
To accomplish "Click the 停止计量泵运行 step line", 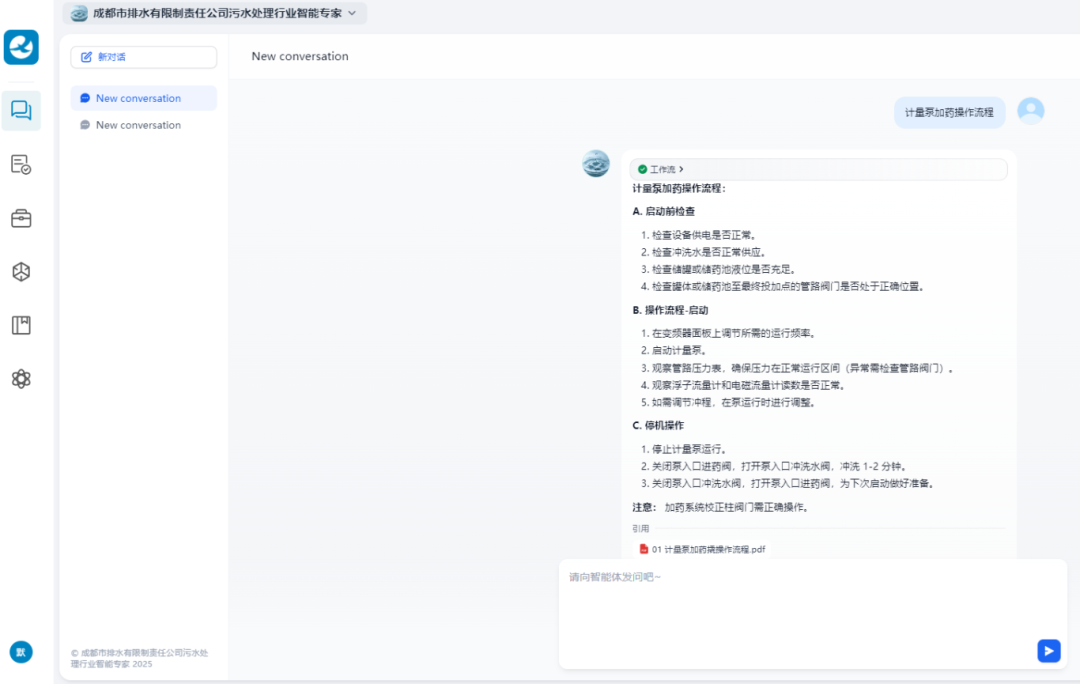I will coord(683,449).
